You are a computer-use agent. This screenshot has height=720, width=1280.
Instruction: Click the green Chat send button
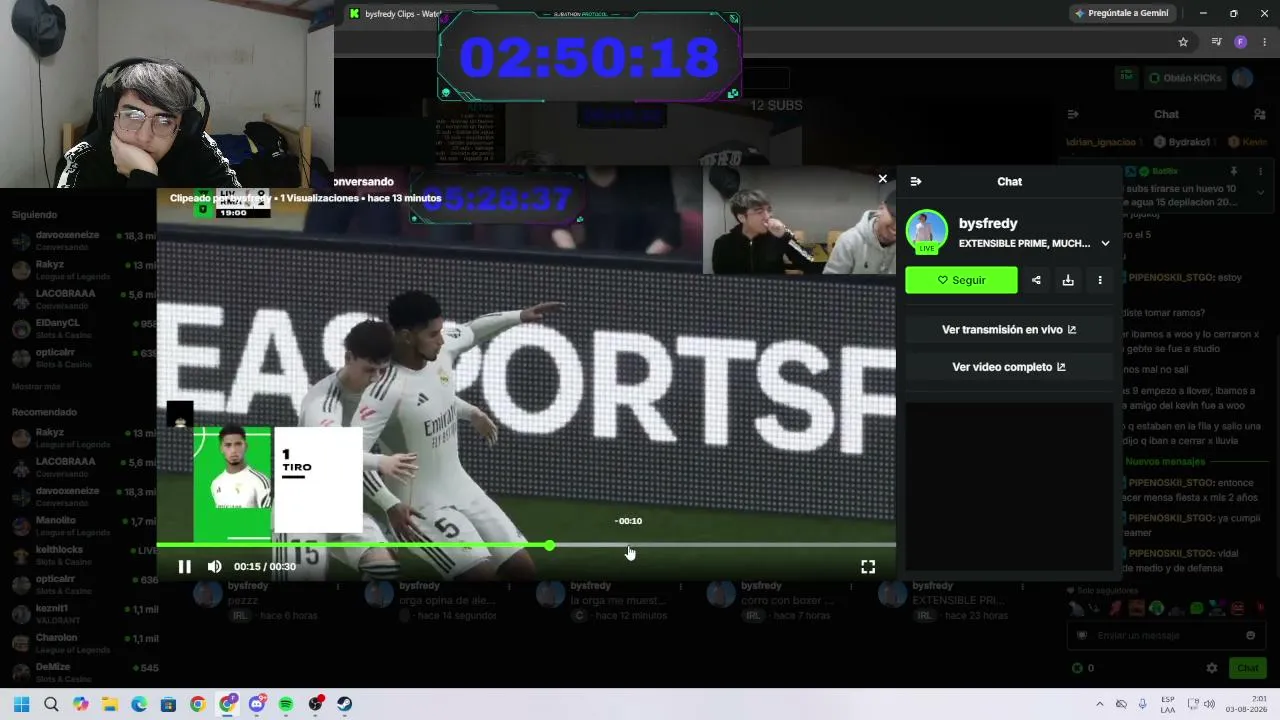pos(1248,668)
